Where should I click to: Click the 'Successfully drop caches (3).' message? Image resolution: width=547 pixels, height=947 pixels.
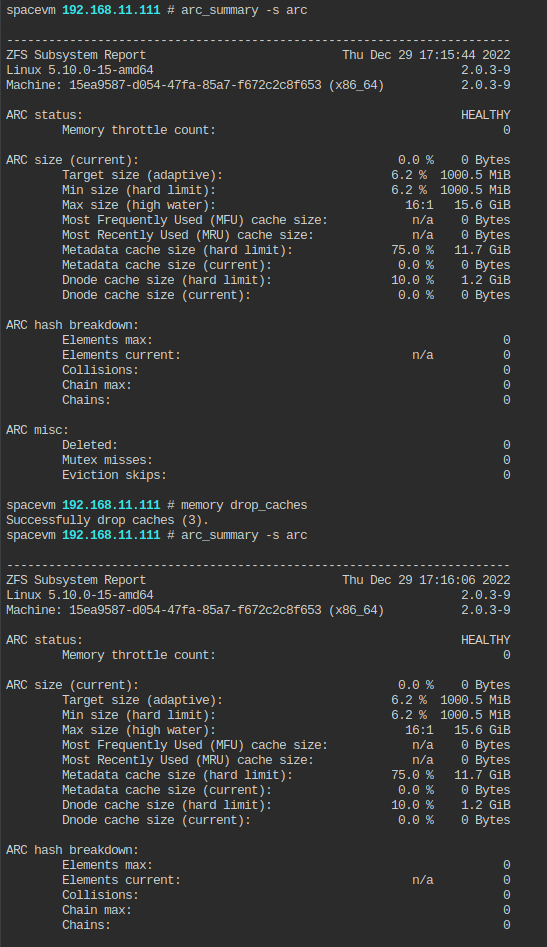(107, 520)
